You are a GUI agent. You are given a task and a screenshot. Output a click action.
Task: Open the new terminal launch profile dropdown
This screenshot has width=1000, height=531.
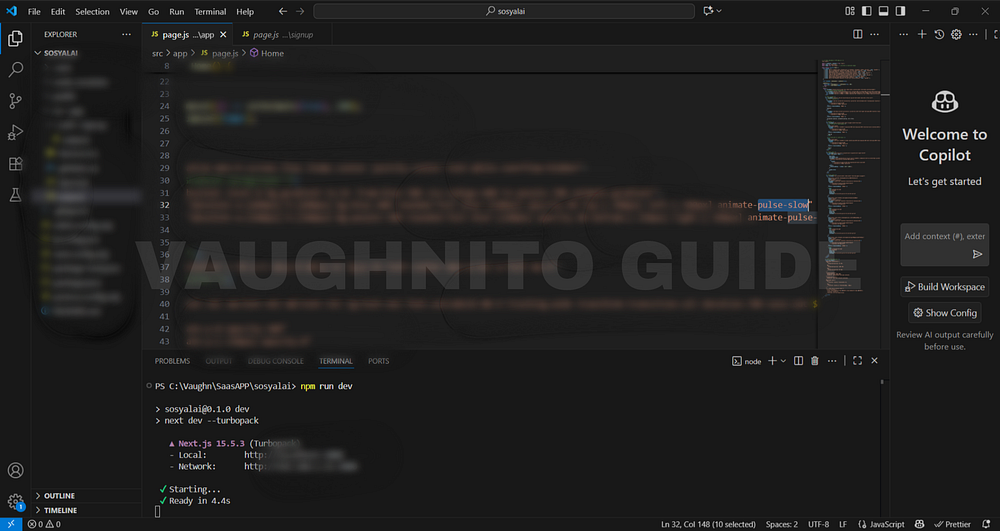[x=783, y=361]
